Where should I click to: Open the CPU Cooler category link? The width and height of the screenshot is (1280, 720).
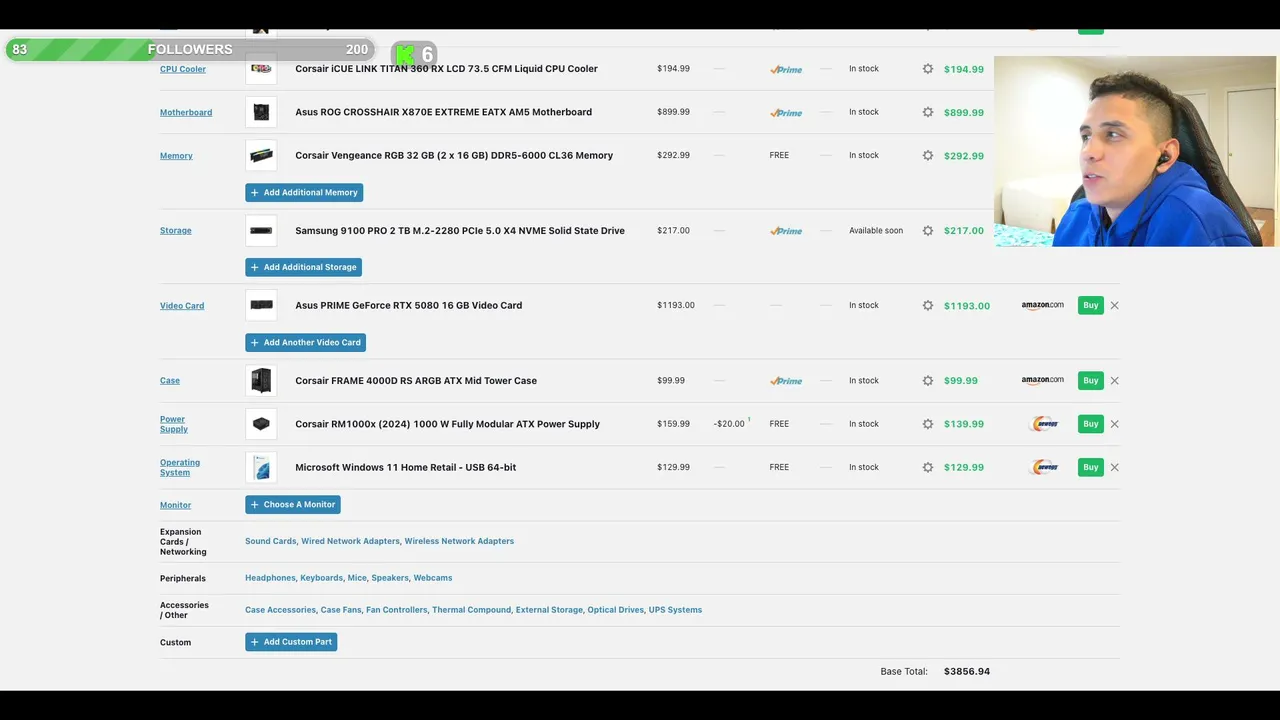click(183, 69)
